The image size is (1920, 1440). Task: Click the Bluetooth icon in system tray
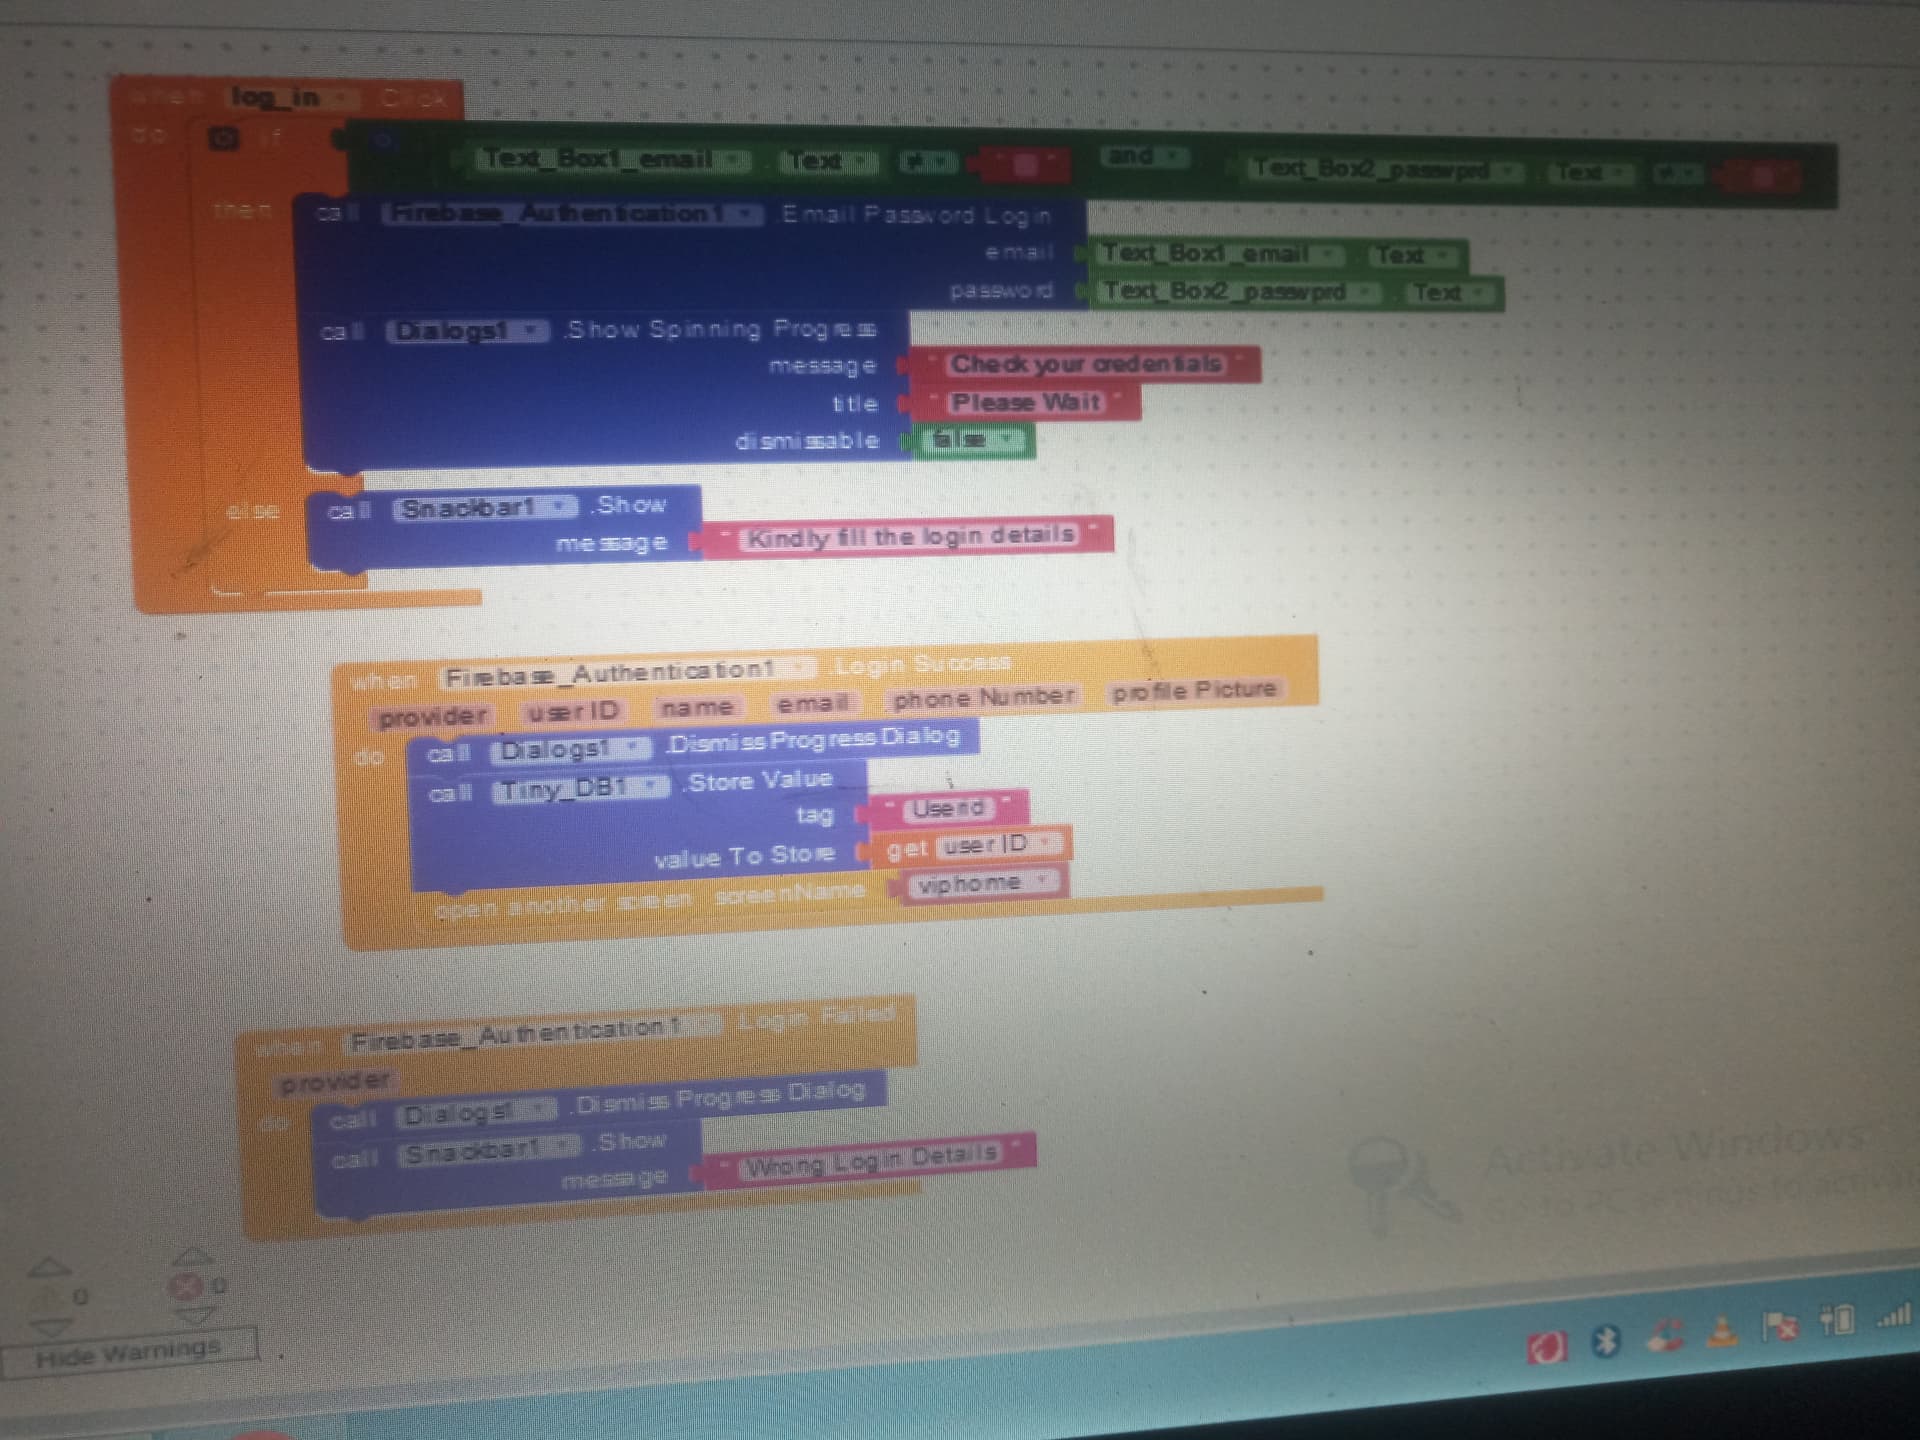[x=1605, y=1341]
